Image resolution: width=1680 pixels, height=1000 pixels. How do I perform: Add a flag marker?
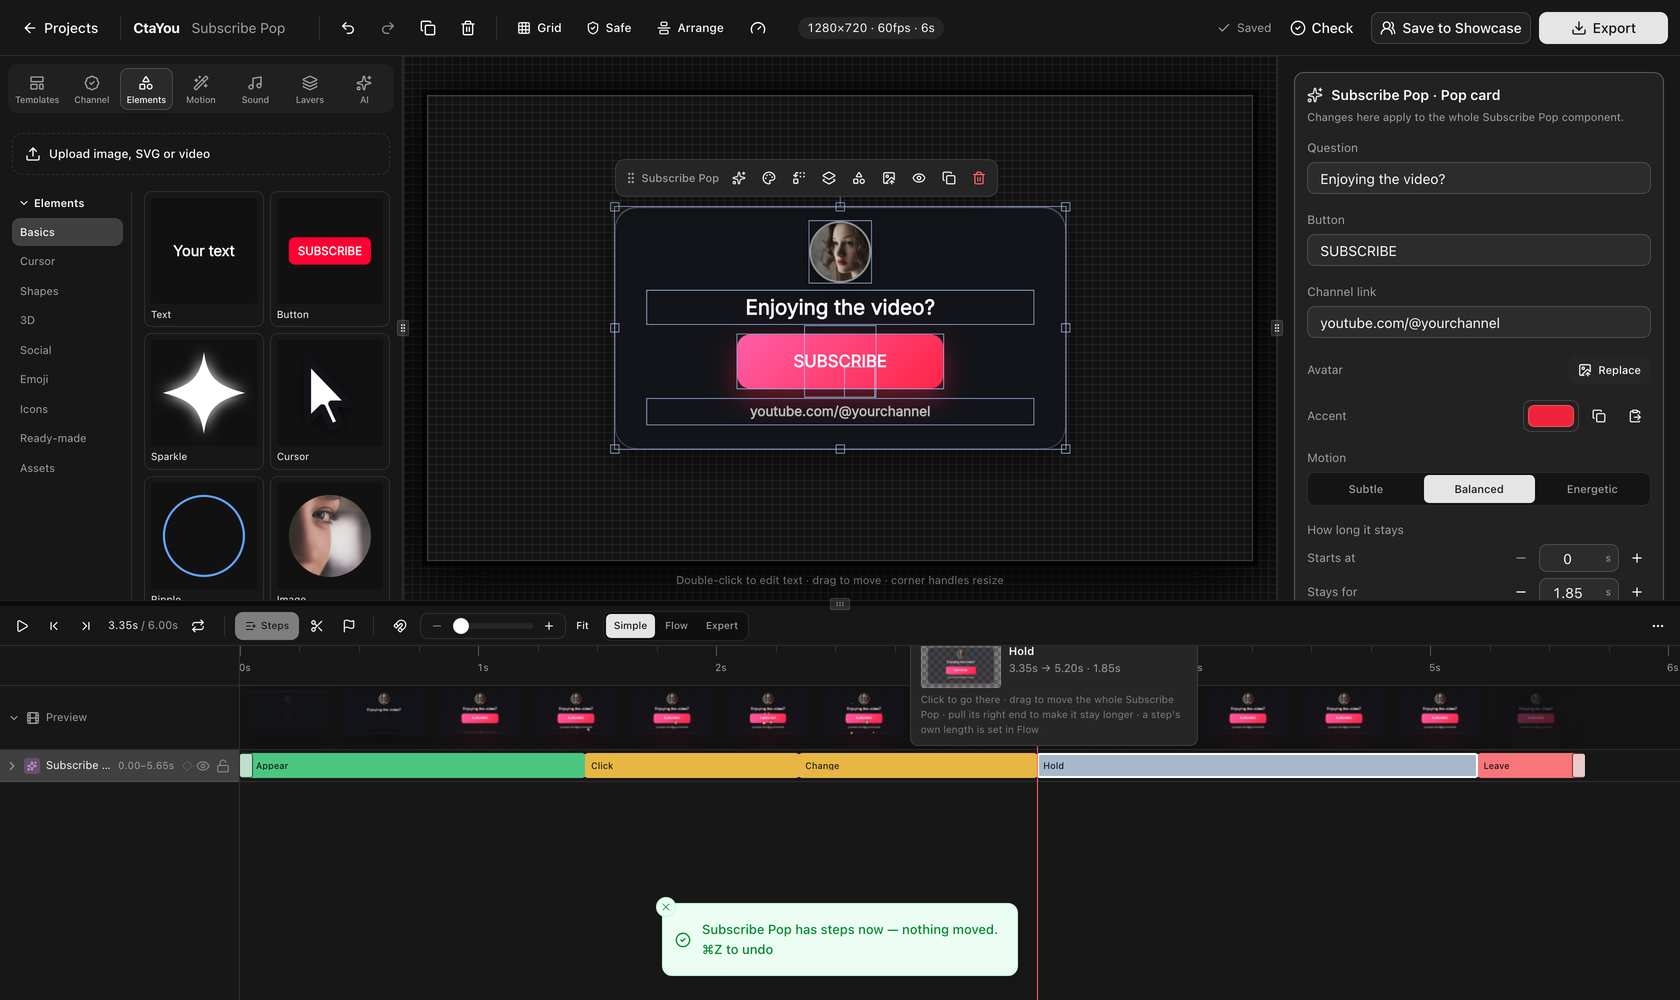349,626
